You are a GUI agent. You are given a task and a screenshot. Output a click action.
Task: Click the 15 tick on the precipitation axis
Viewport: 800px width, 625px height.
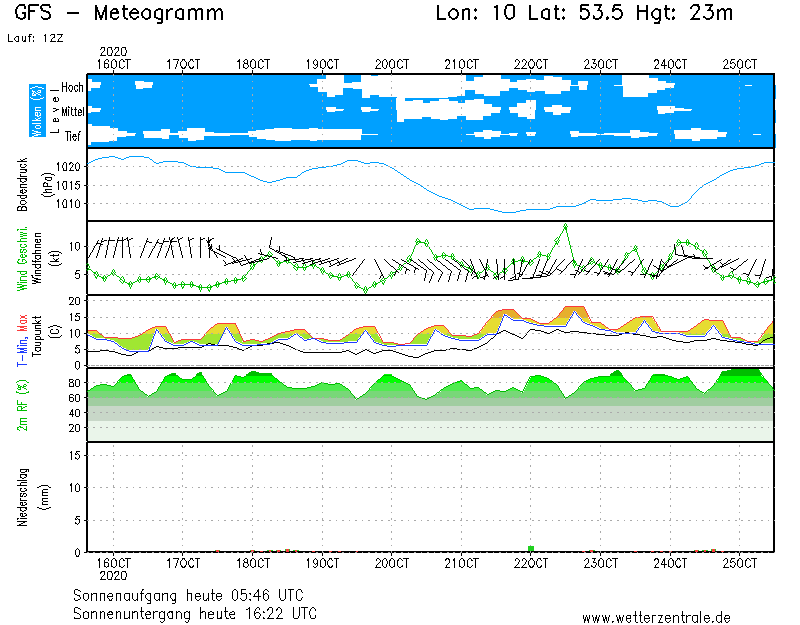pyautogui.click(x=74, y=455)
